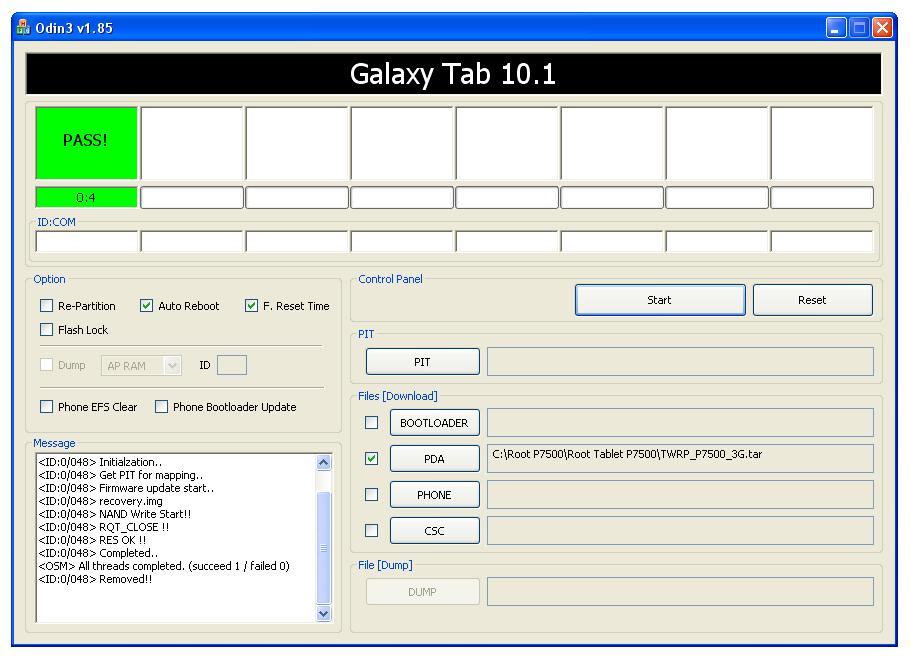Close the Odin3 window
The width and height of the screenshot is (910, 660).
(883, 27)
